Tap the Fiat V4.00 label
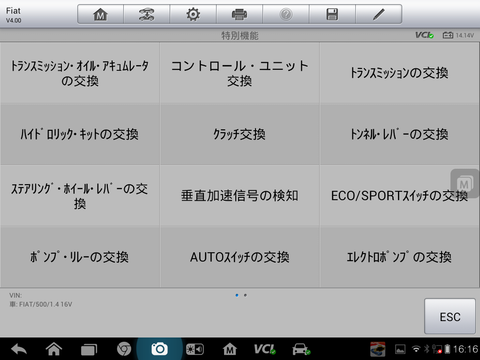Image resolution: width=480 pixels, height=360 pixels. [13, 15]
